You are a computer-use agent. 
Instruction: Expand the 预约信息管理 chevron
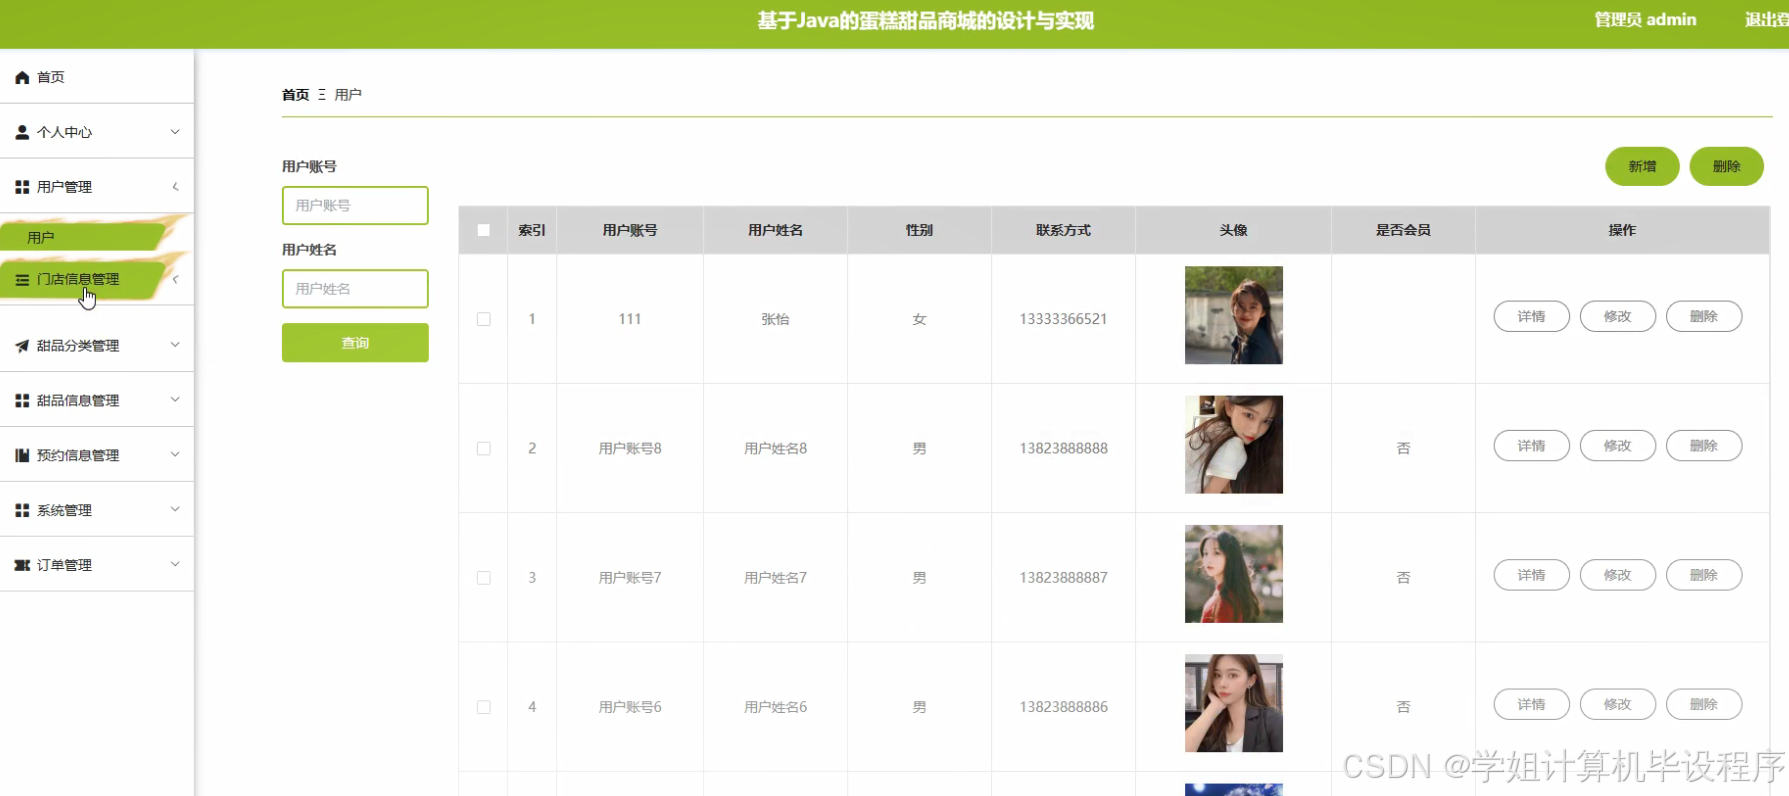(175, 455)
